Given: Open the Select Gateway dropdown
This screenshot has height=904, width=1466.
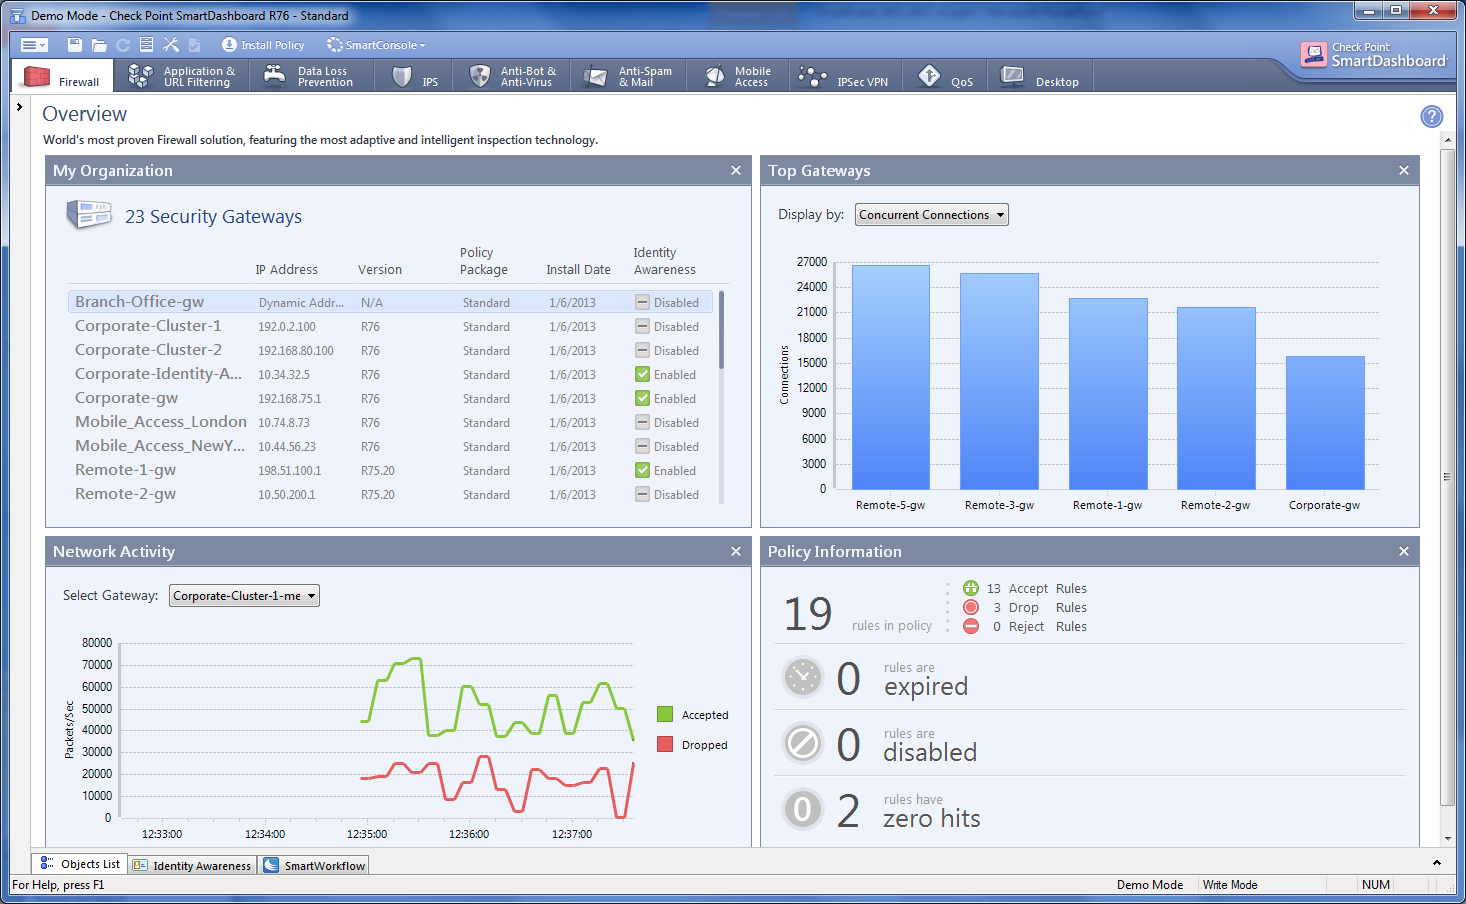Looking at the screenshot, I should click(x=244, y=596).
